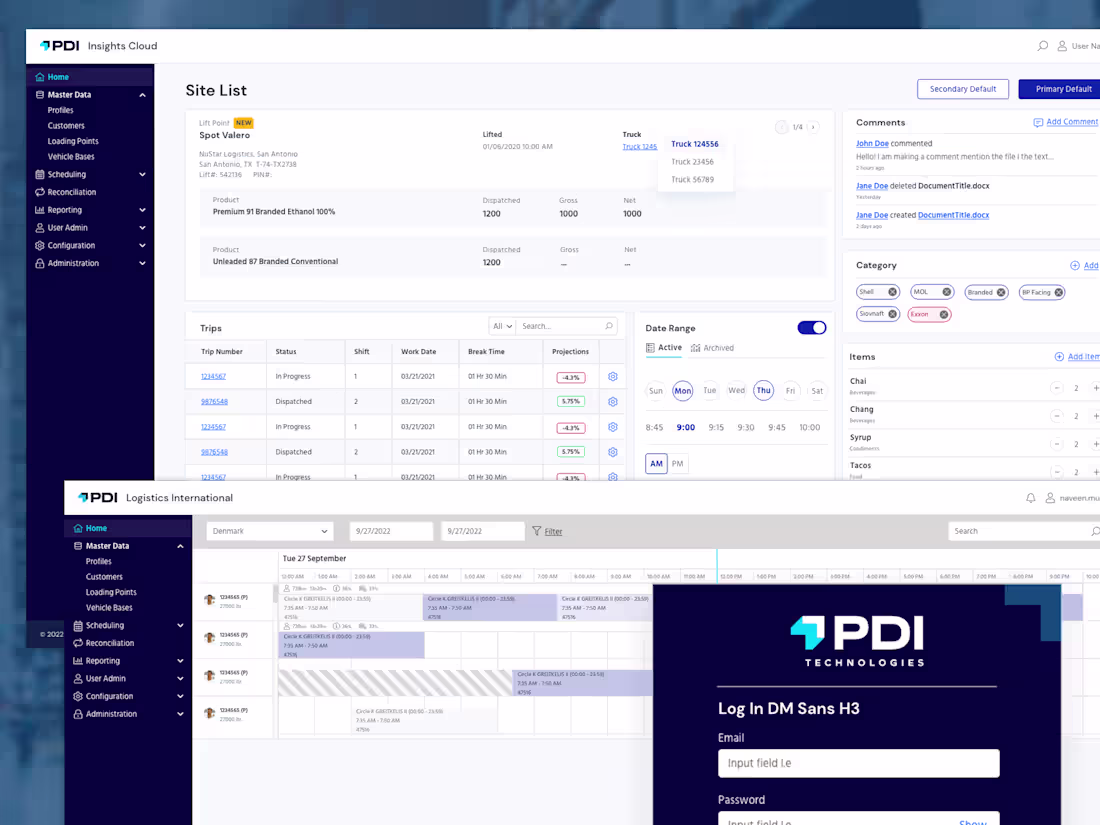Select the Home icon in the sidebar

[38, 76]
